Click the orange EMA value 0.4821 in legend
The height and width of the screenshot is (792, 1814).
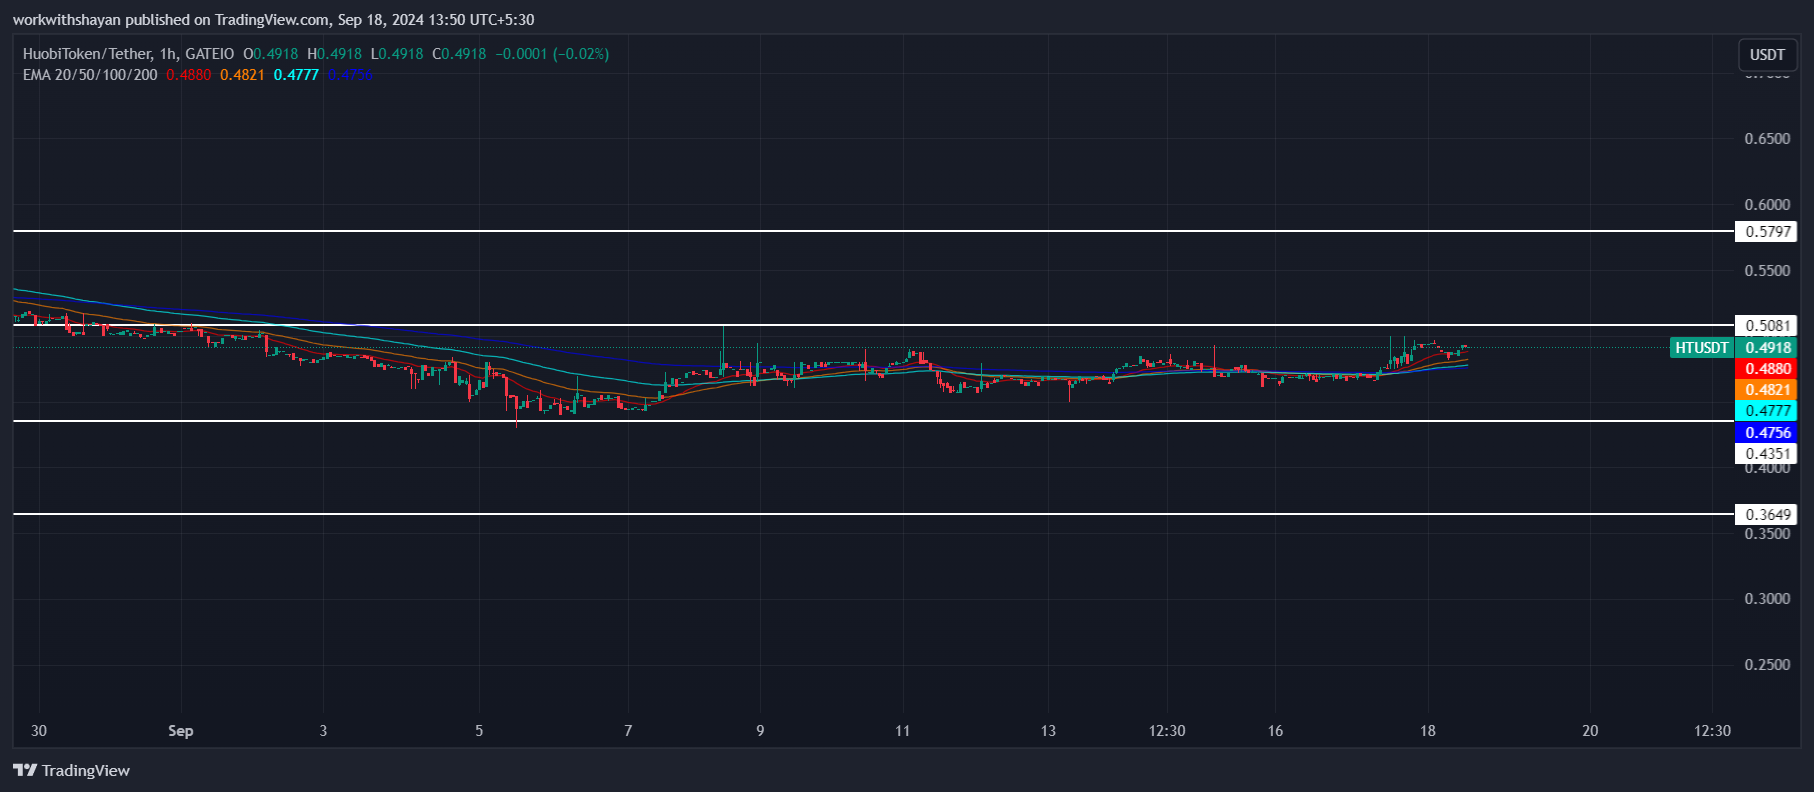[243, 75]
